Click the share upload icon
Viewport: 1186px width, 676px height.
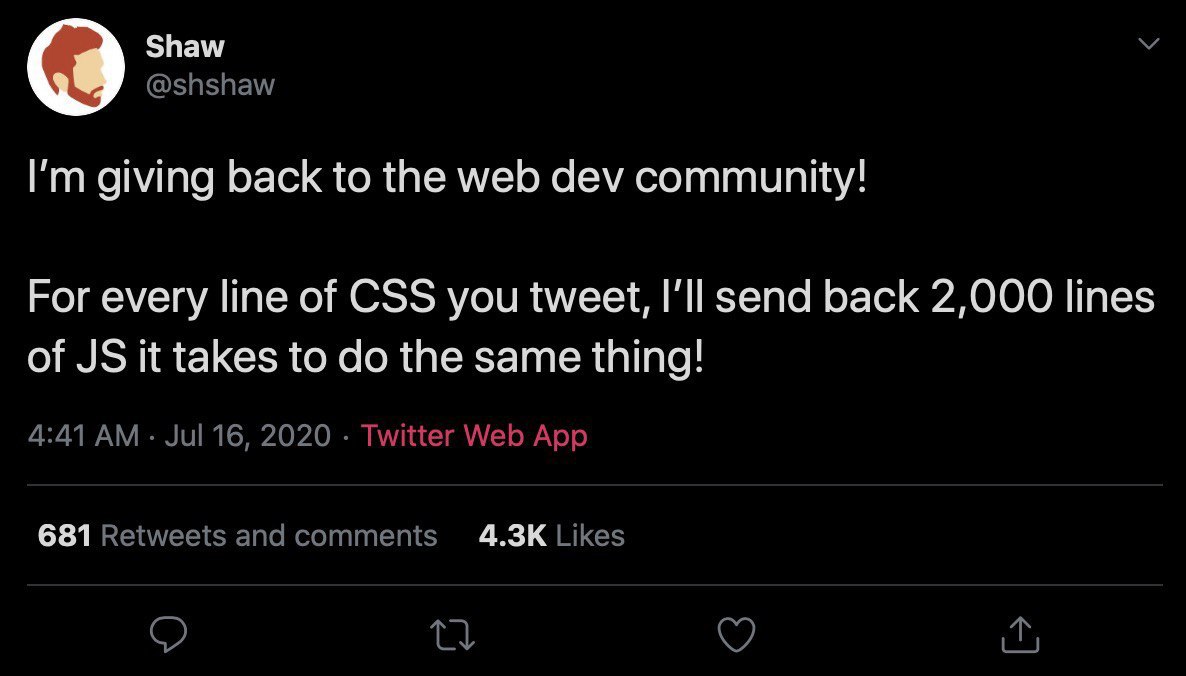pyautogui.click(x=1020, y=634)
